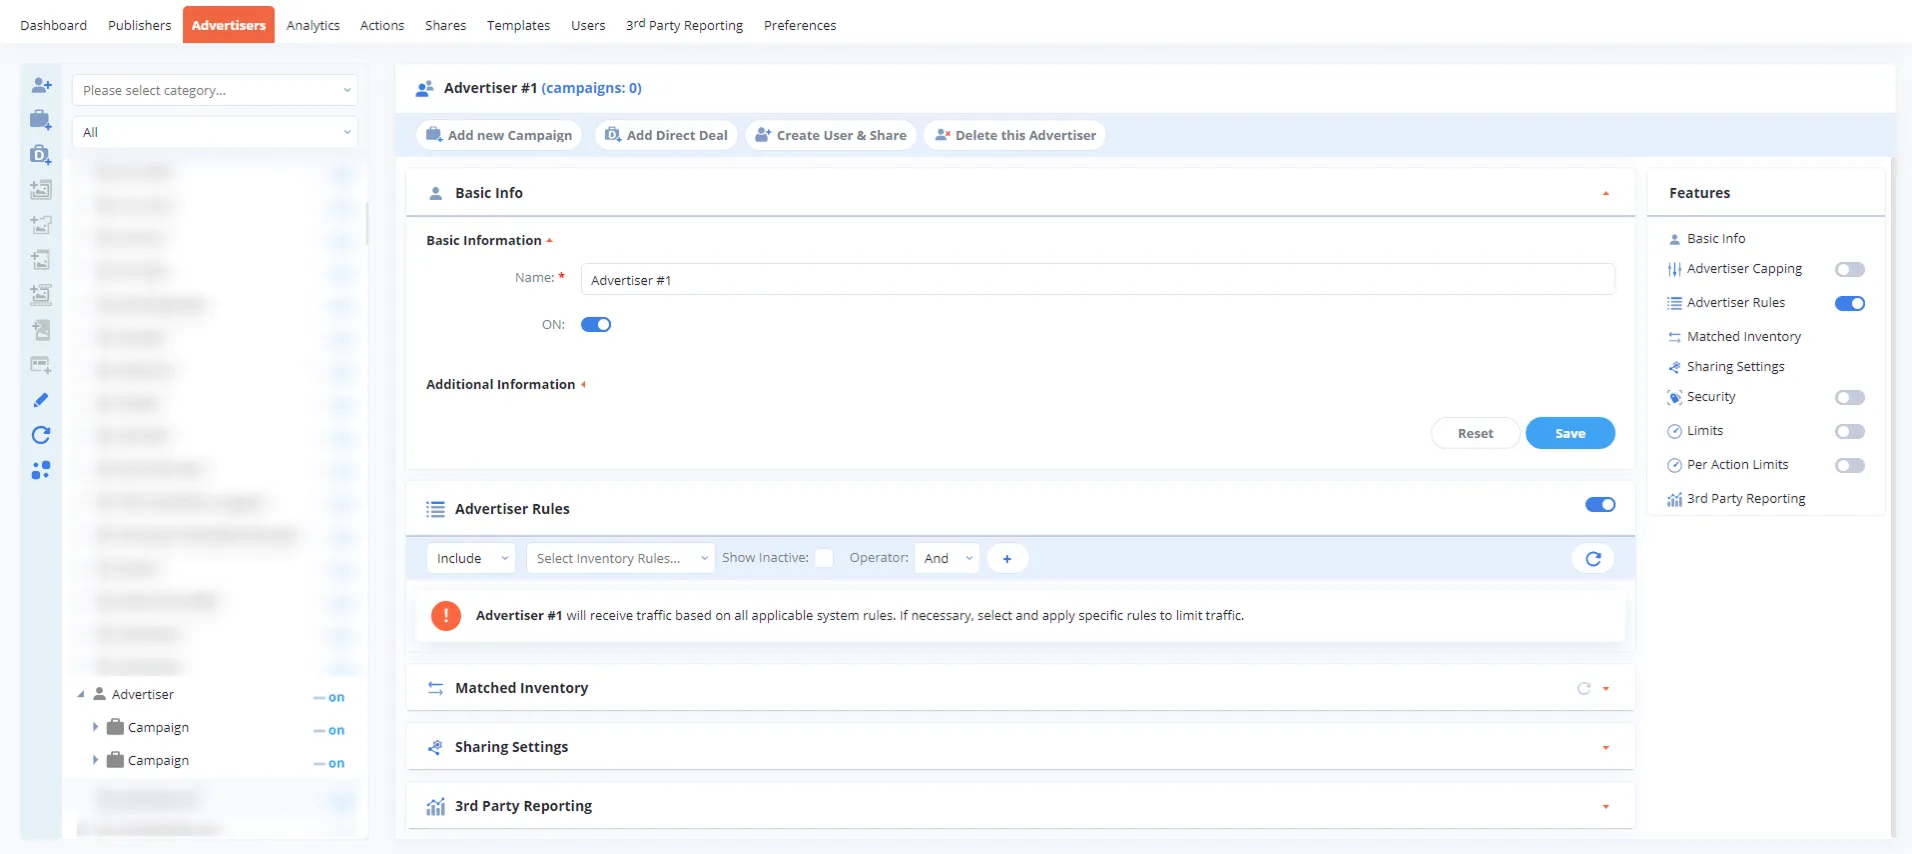Turn on the Limits feature toggle
Viewport: 1912px width, 854px height.
pos(1850,431)
